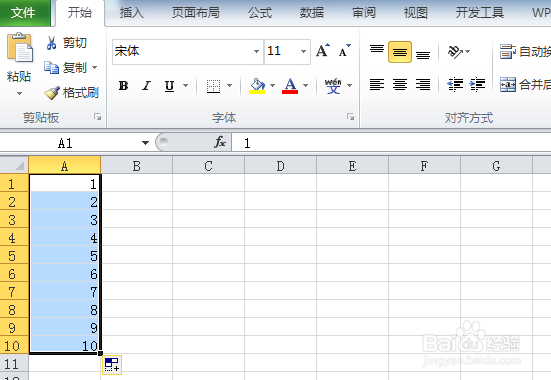Open the fill color dropdown arrow
Image resolution: width=551 pixels, height=380 pixels.
coord(272,85)
